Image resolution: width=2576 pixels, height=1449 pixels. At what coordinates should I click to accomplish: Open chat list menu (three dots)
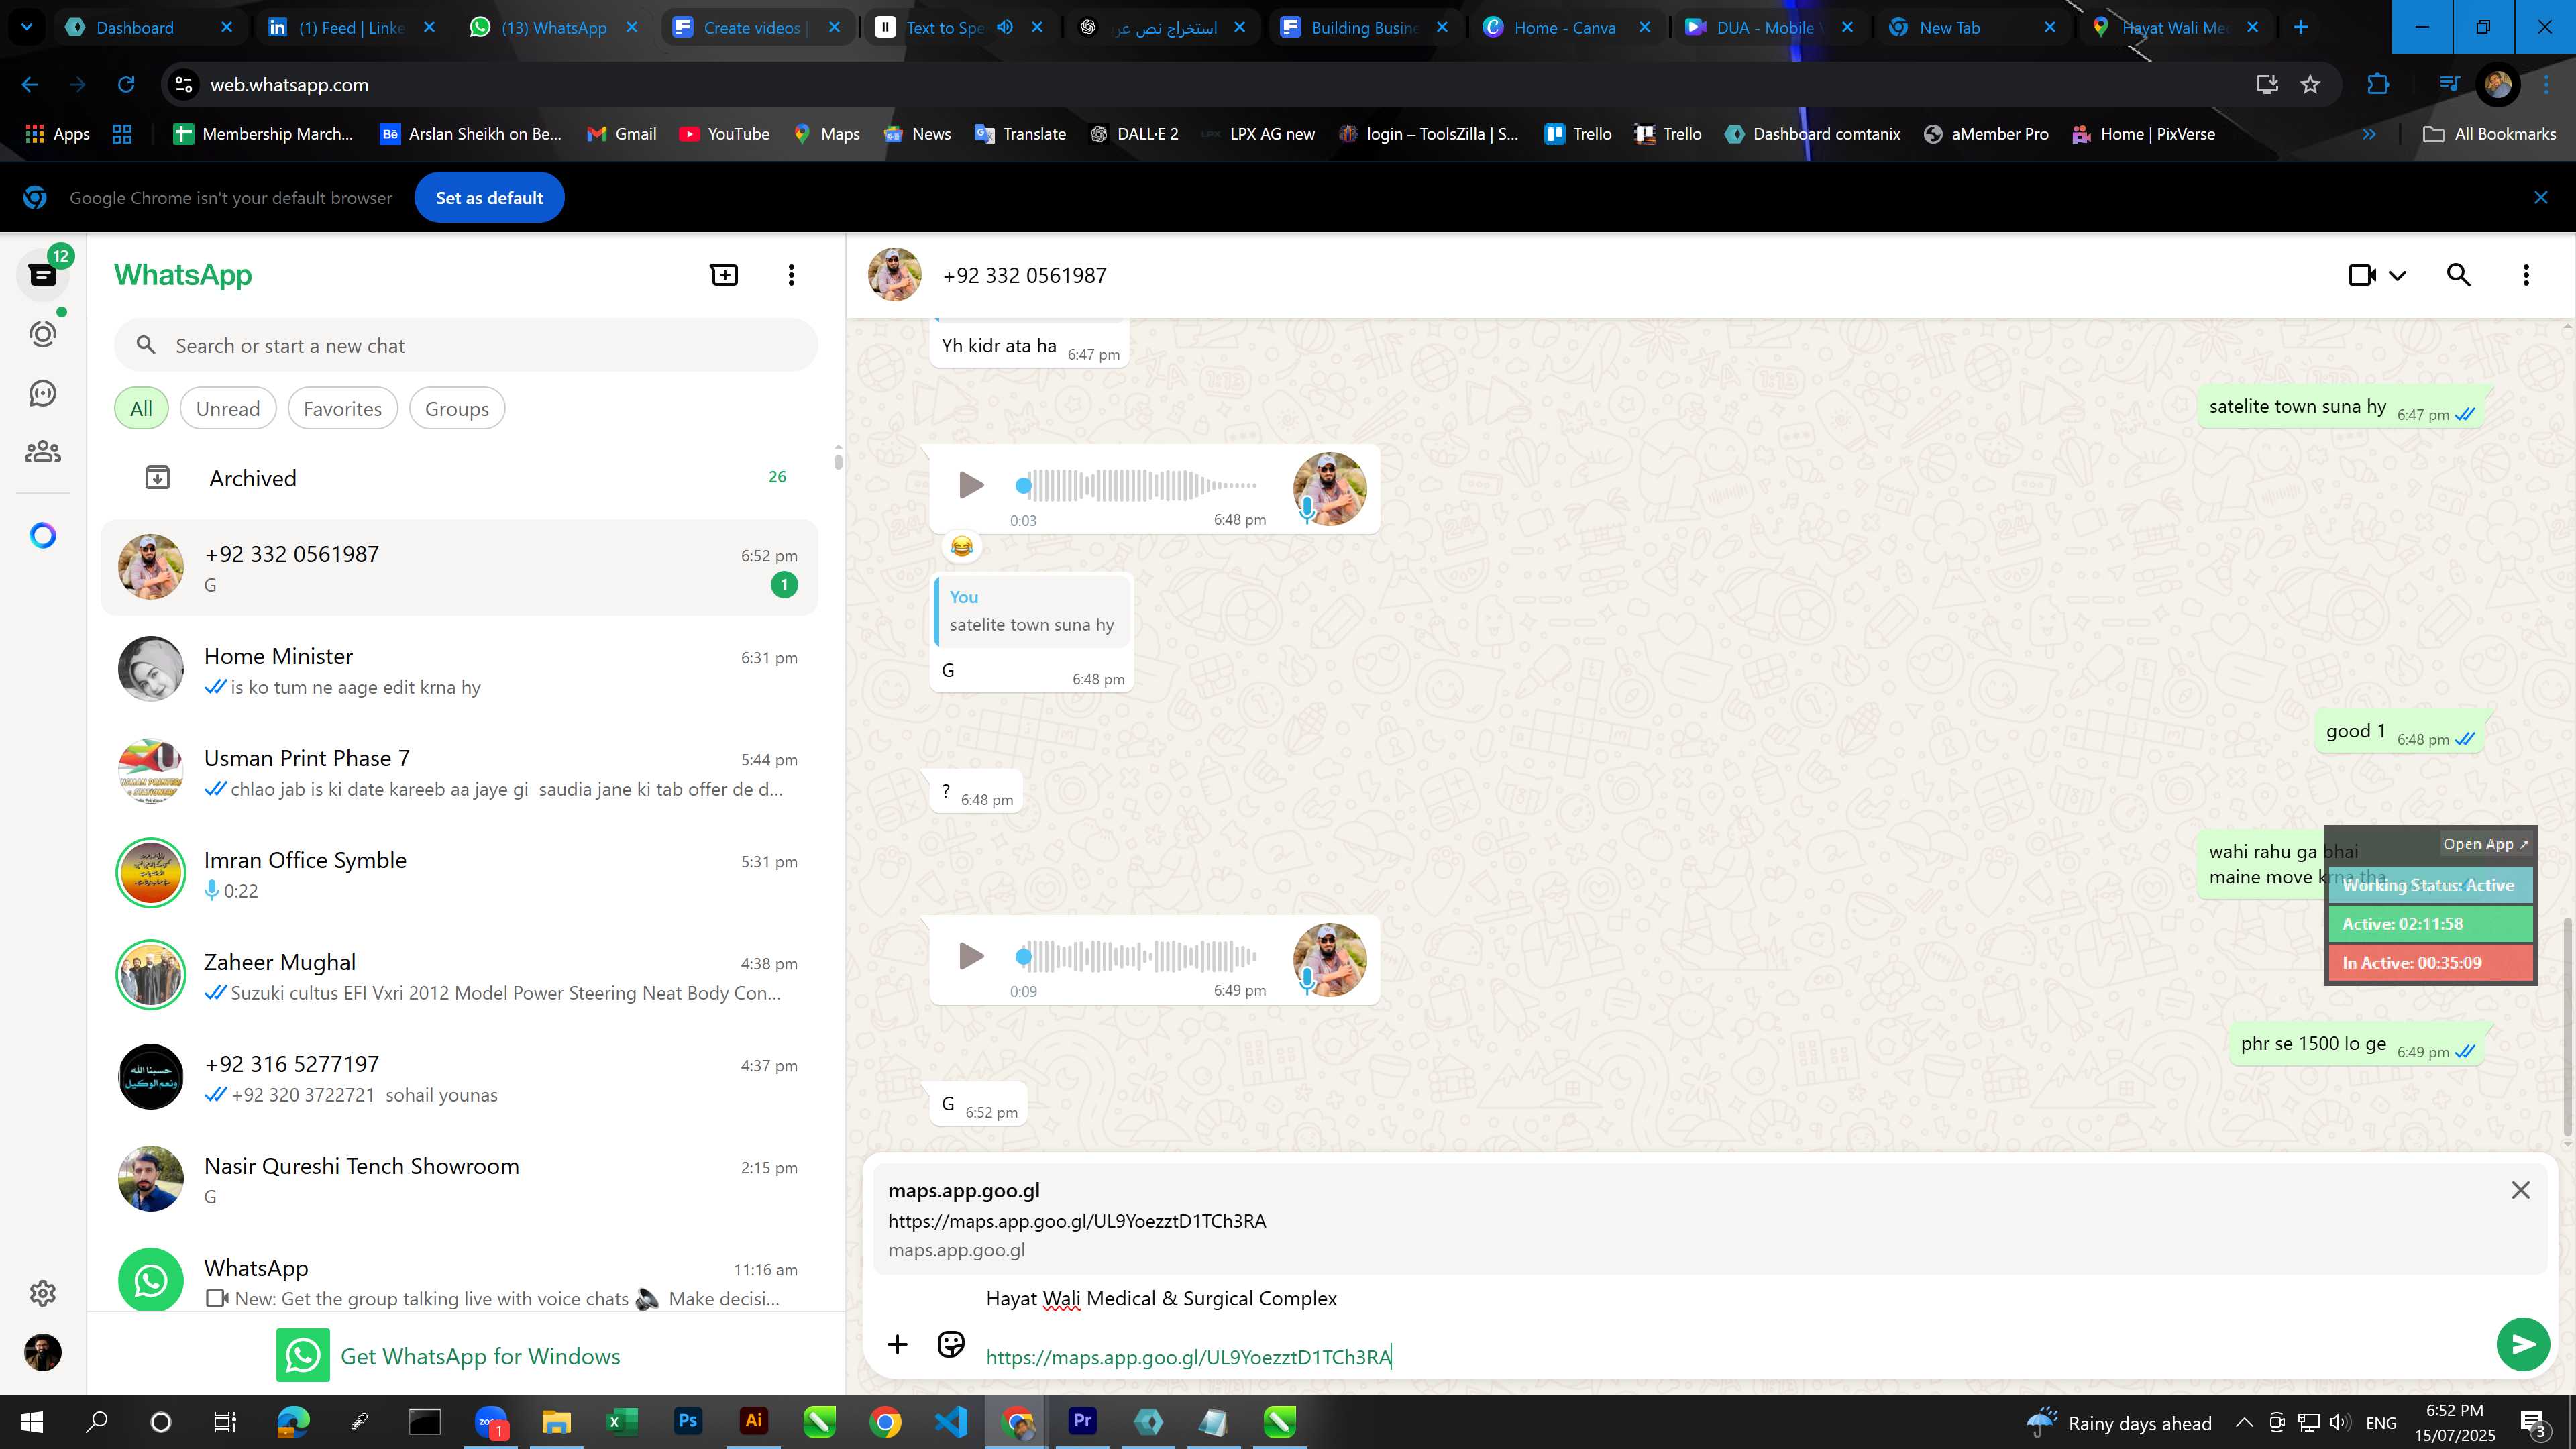[x=791, y=275]
